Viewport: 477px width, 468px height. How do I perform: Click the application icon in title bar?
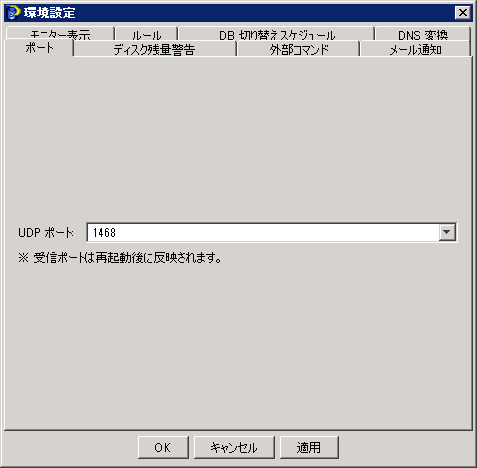coord(13,13)
